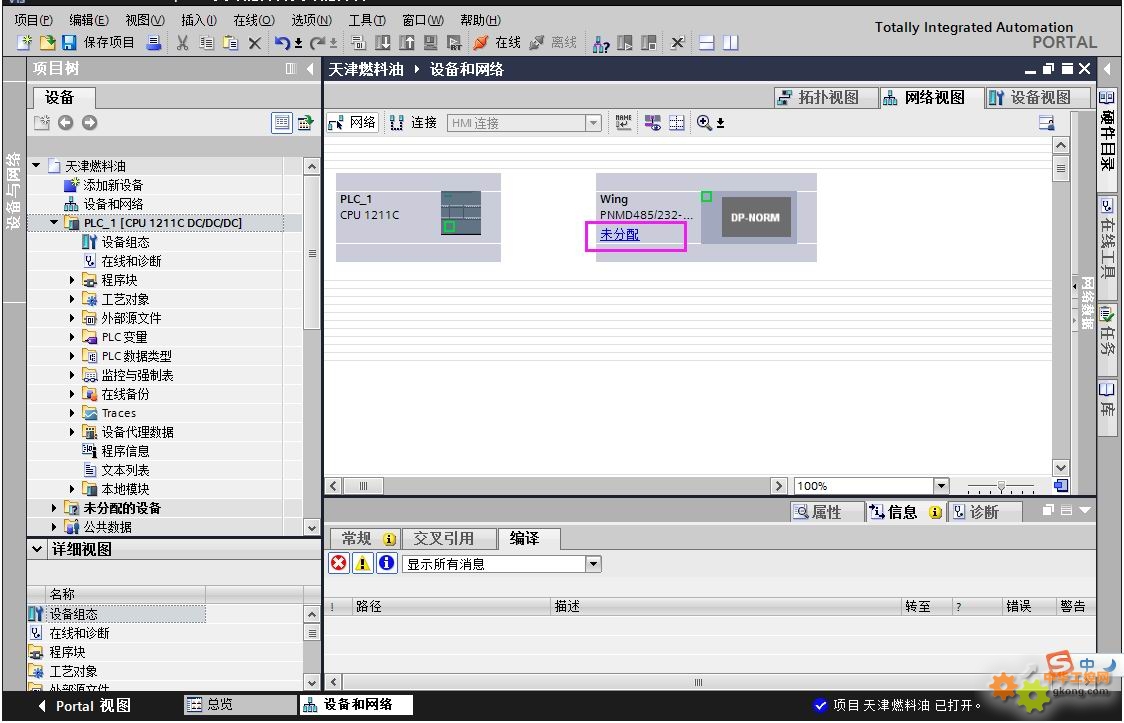Expand the 工艺对象 folder
Viewport: 1124px width, 723px height.
coord(72,299)
